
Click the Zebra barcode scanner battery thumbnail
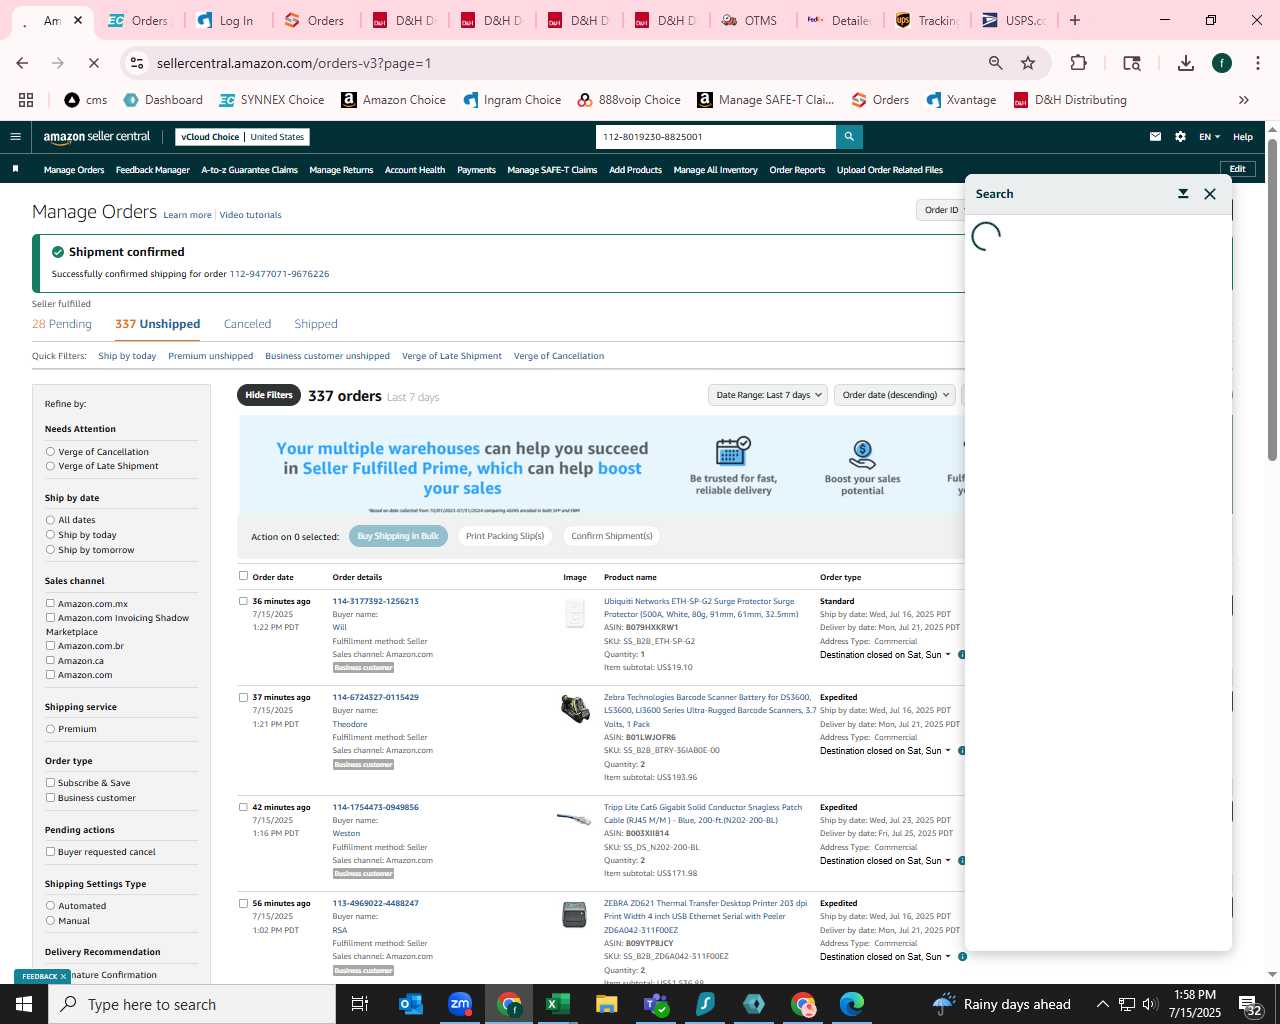(x=575, y=709)
